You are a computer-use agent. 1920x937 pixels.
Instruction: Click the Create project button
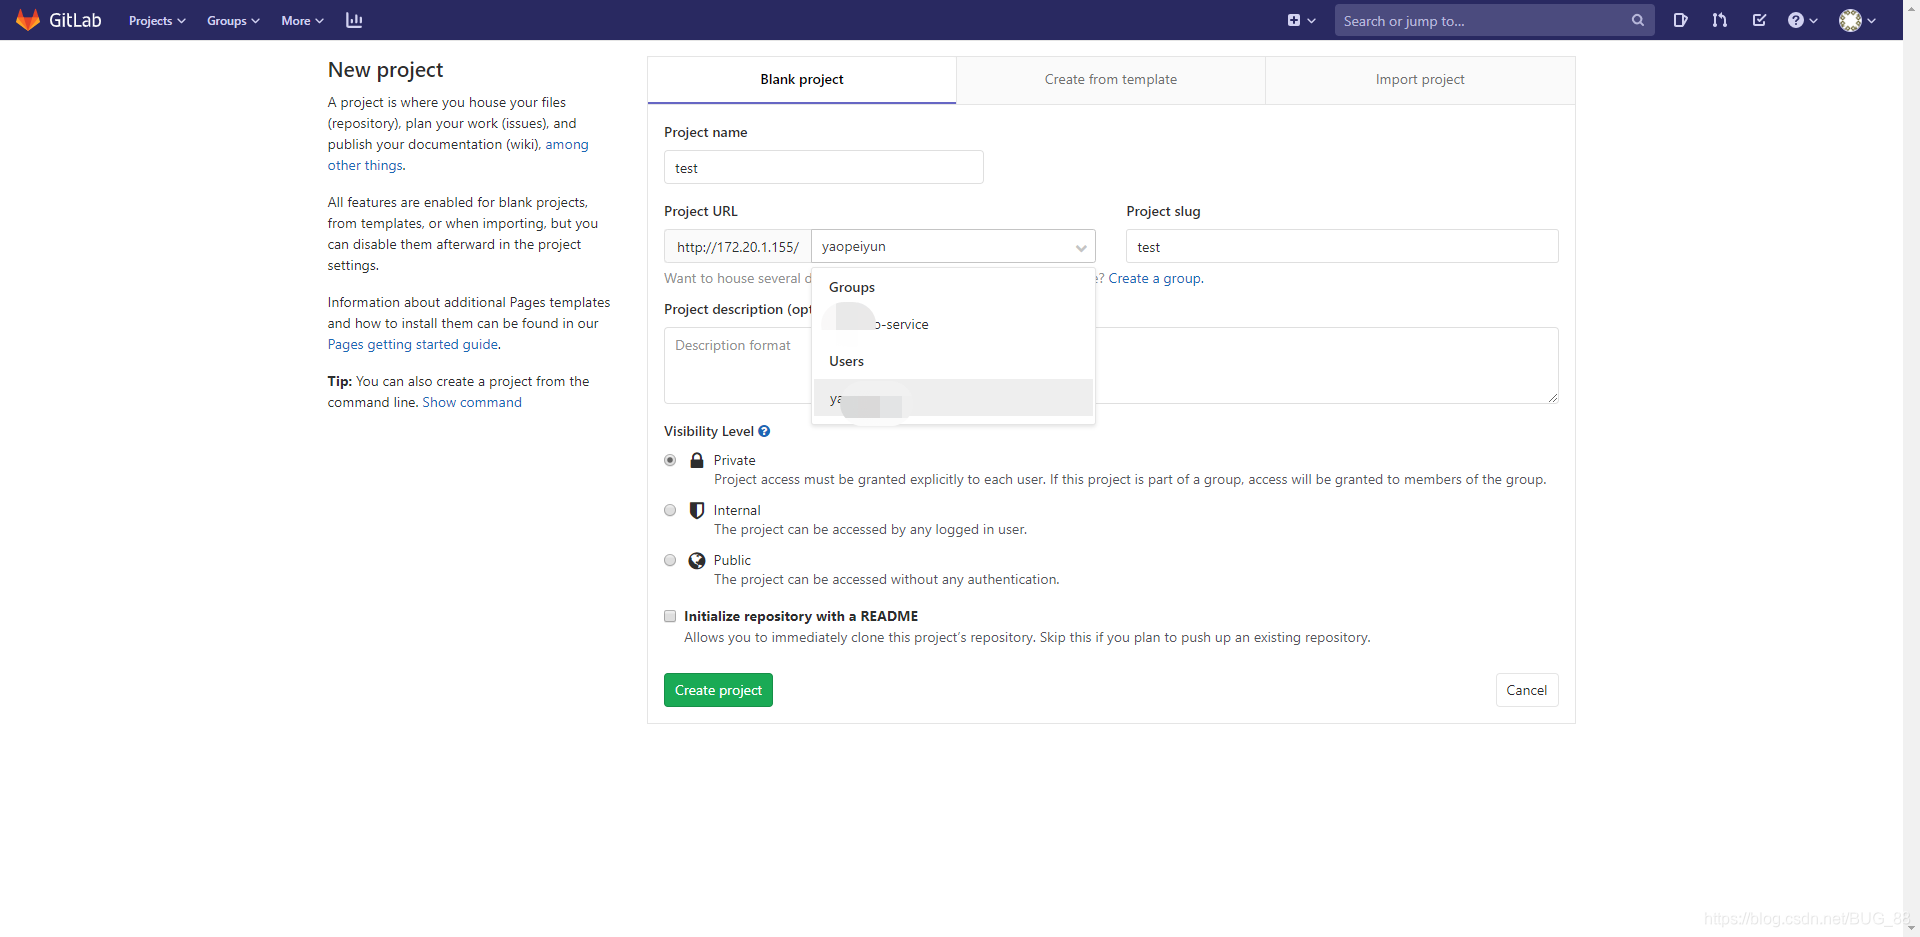pyautogui.click(x=718, y=690)
